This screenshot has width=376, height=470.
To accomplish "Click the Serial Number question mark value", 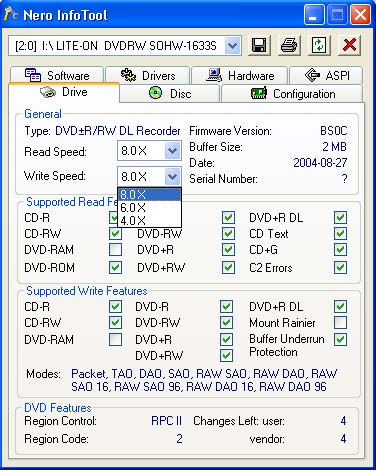I will coord(344,179).
